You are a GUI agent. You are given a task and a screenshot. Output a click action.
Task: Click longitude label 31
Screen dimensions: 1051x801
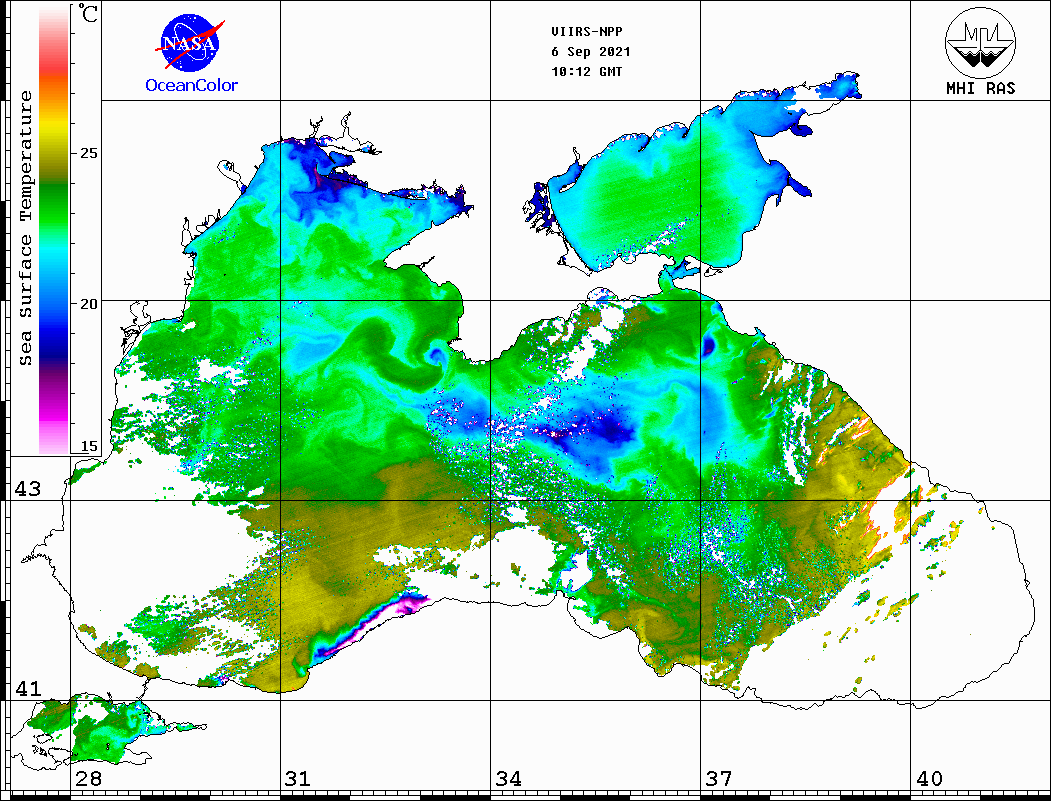tap(298, 778)
